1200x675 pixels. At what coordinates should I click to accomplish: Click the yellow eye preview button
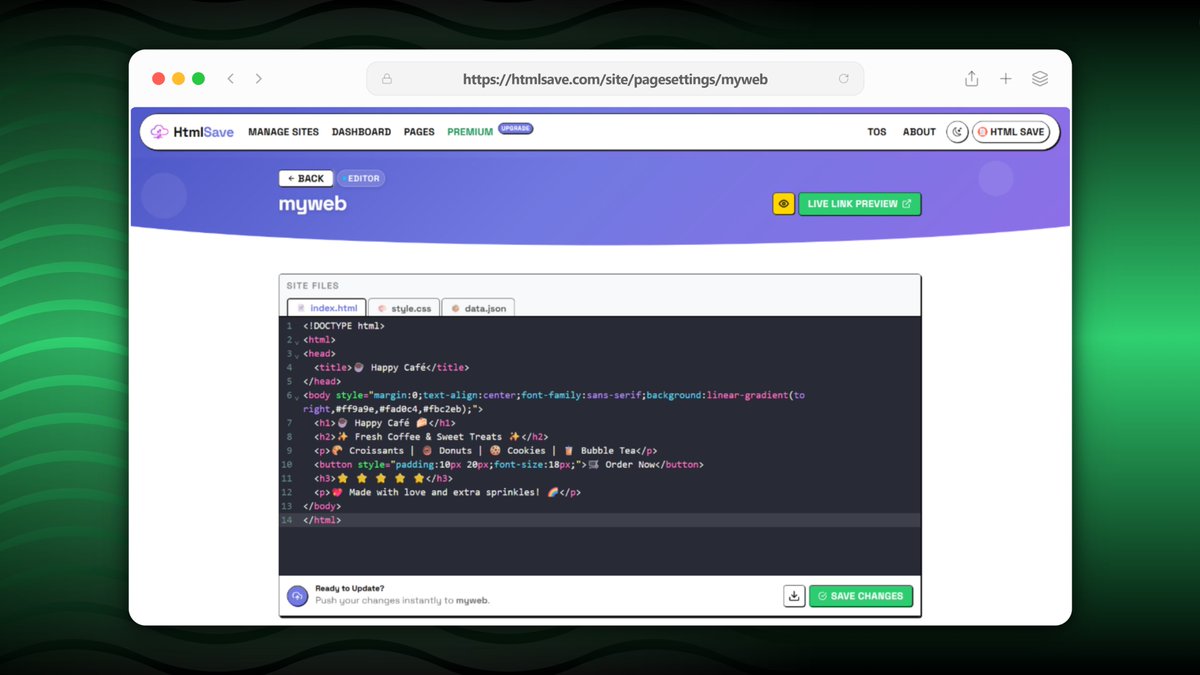pyautogui.click(x=784, y=204)
